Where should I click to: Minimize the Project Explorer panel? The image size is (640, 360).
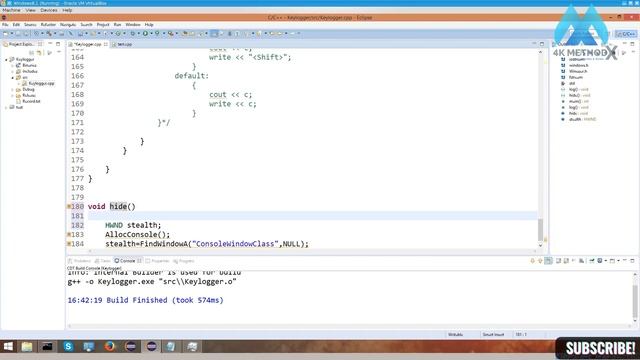[x=50, y=44]
